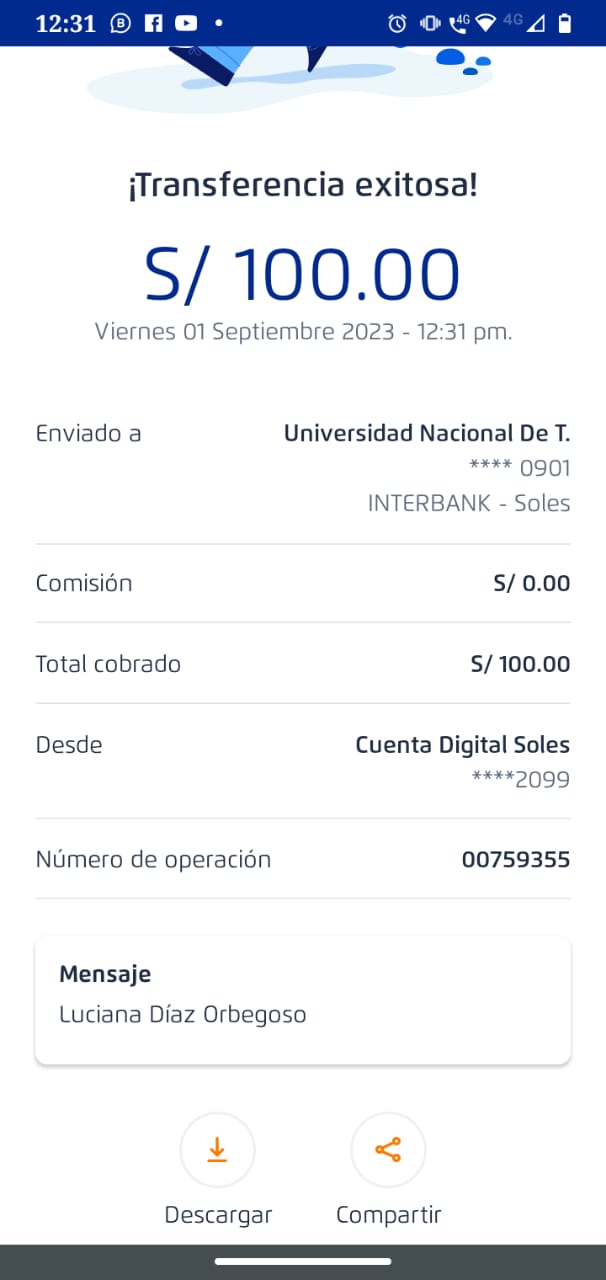
Task: Tap the Mensaje card with Luciana's name
Action: [x=302, y=999]
